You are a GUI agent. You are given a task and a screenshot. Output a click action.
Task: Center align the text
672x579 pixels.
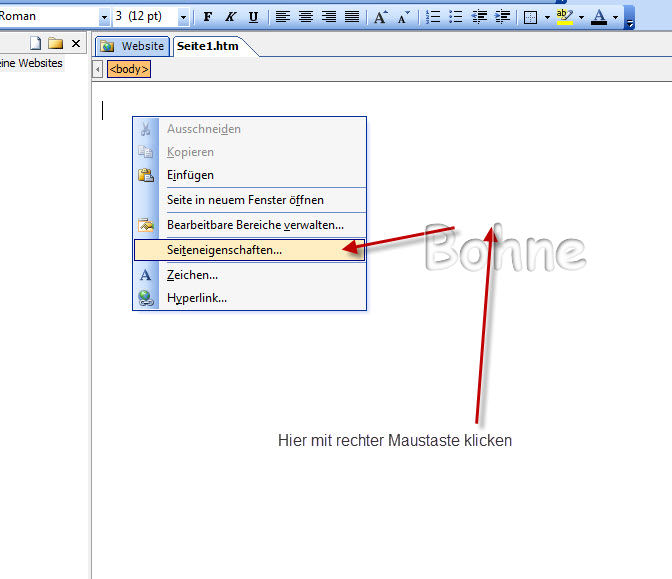[x=306, y=17]
